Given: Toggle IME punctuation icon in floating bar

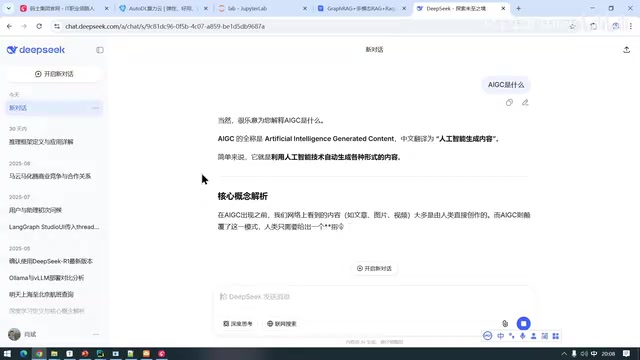Looking at the screenshot, I should click(512, 336).
